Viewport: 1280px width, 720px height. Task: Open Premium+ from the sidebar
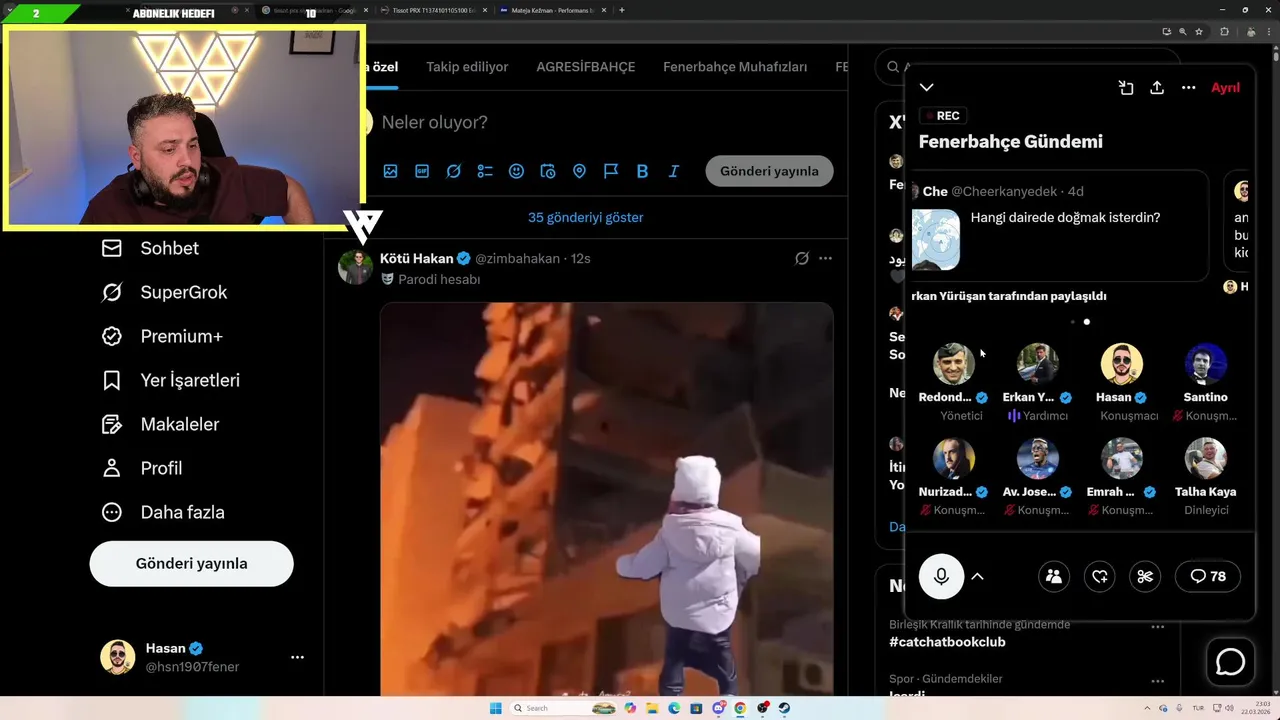(x=161, y=336)
